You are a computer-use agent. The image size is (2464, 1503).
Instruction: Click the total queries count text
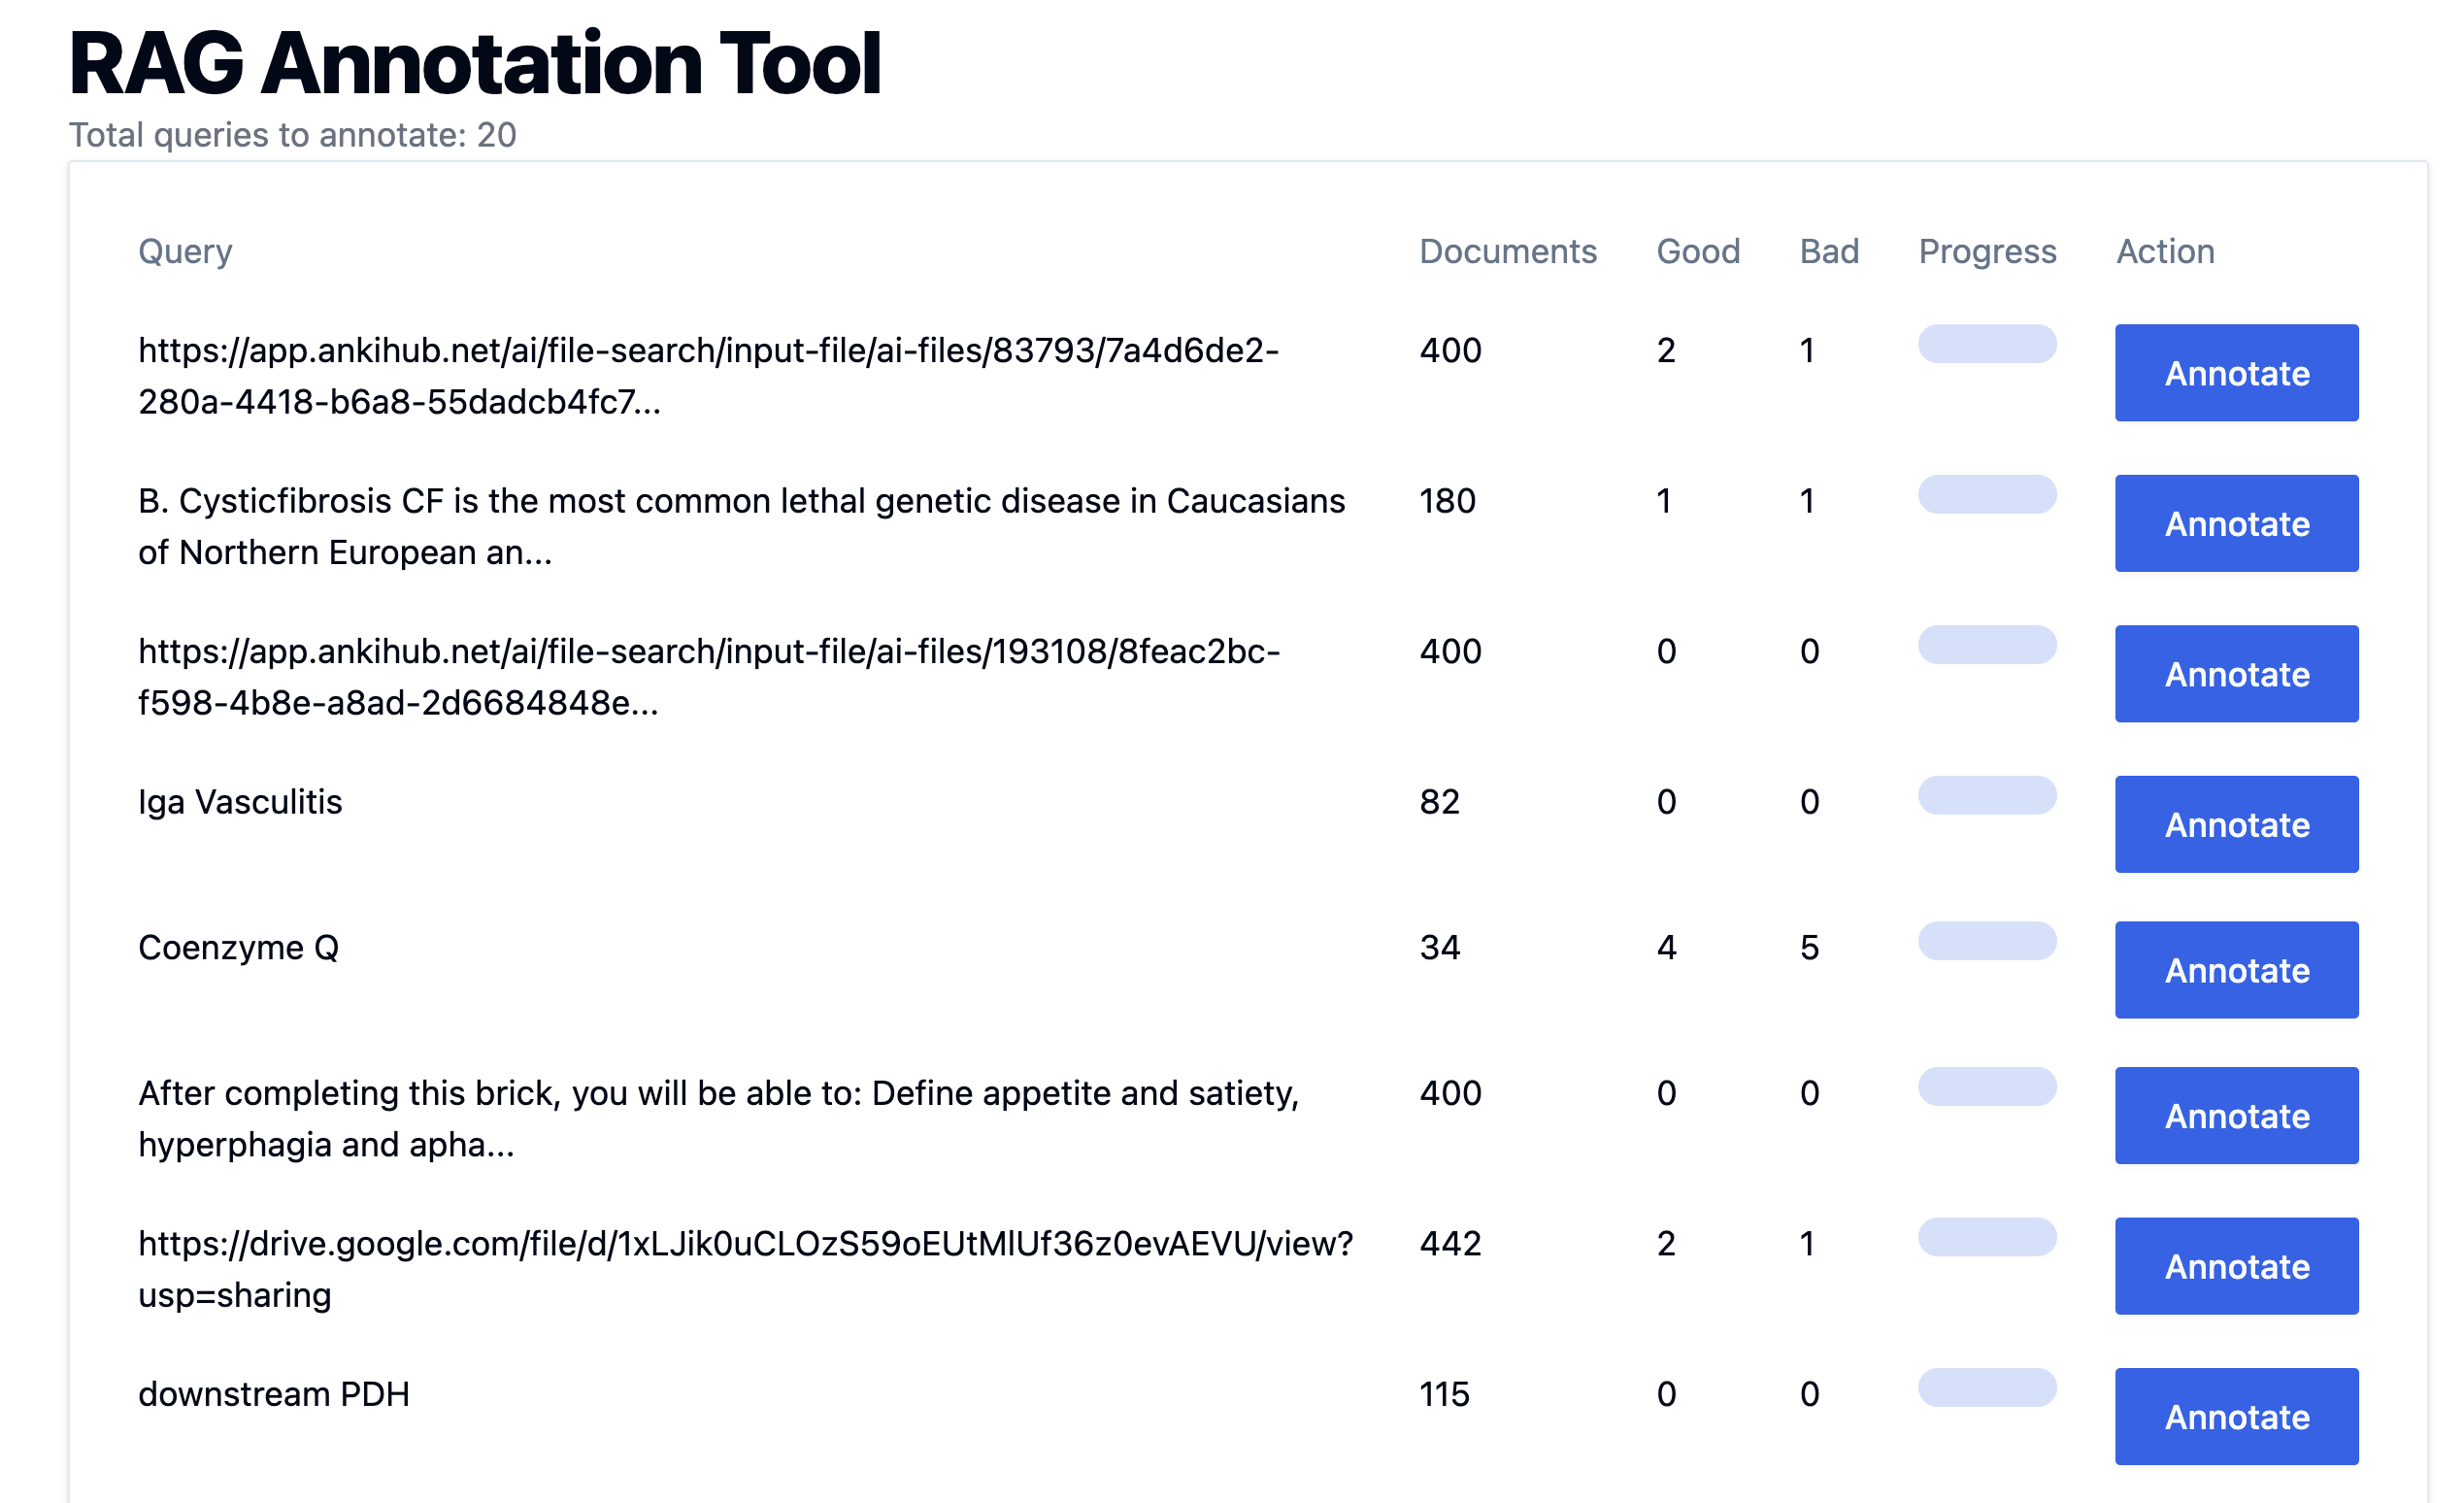pyautogui.click(x=292, y=136)
